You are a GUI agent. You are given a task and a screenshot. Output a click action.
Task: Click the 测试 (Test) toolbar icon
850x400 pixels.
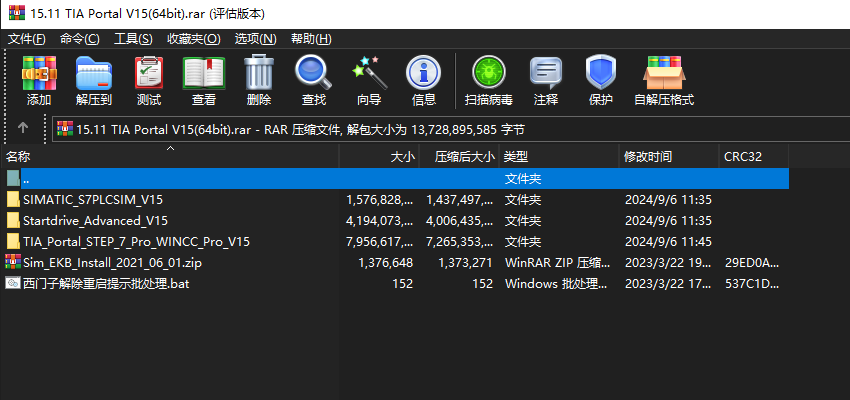click(149, 73)
